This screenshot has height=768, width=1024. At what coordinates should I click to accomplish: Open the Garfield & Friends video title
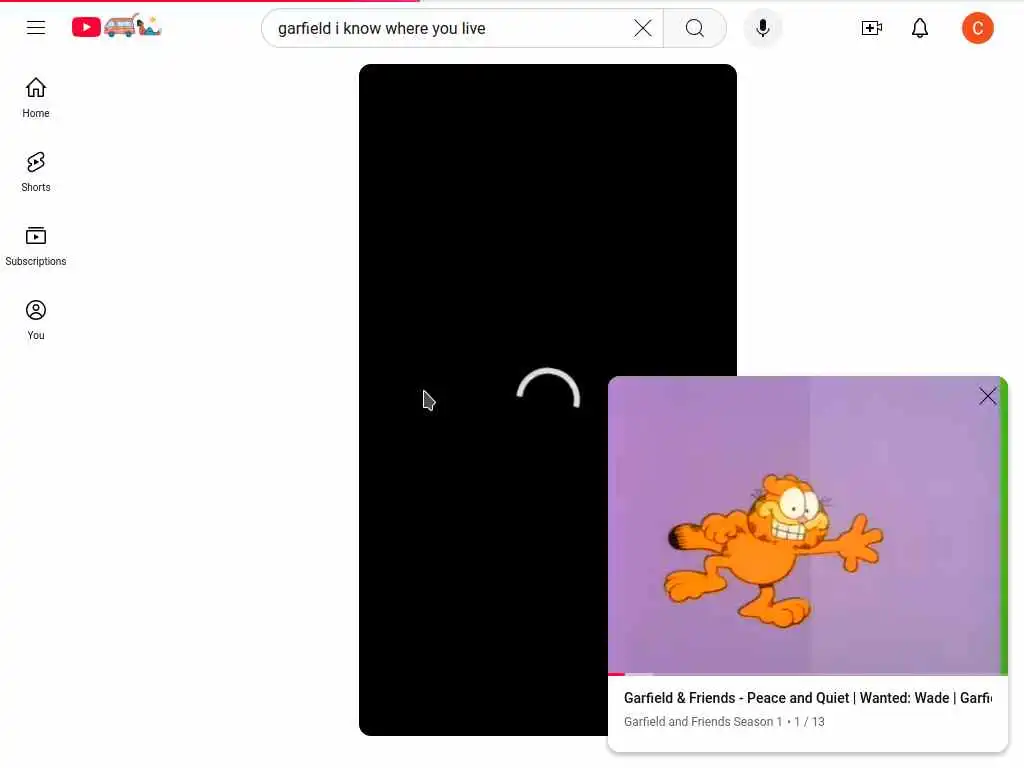pyautogui.click(x=807, y=697)
